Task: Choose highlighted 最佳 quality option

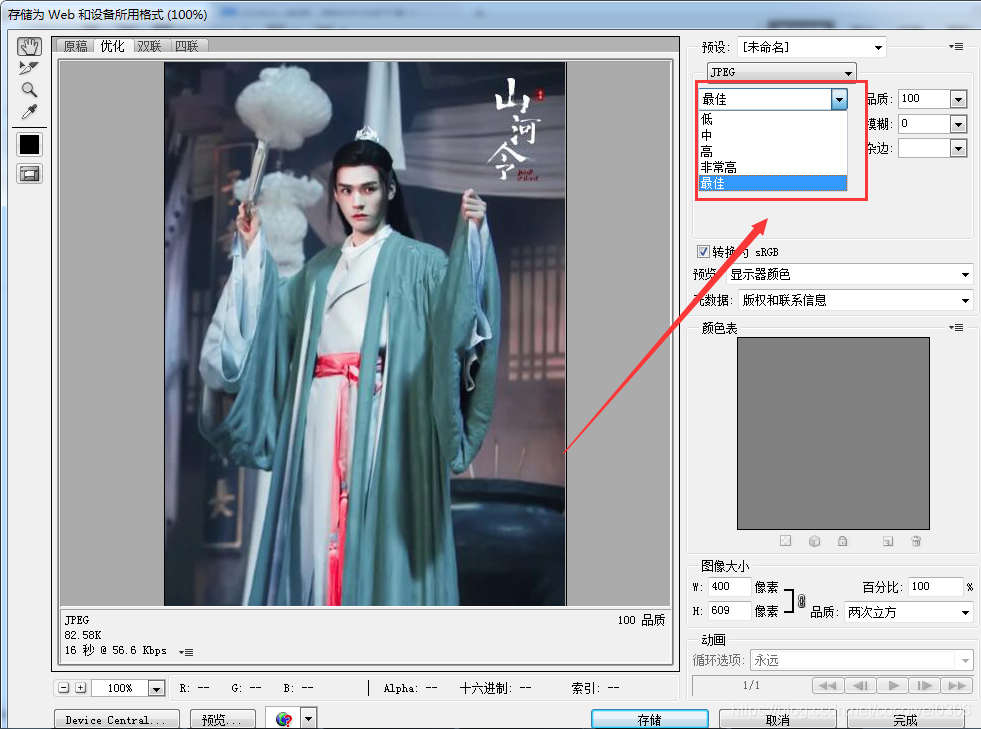Action: pos(773,183)
